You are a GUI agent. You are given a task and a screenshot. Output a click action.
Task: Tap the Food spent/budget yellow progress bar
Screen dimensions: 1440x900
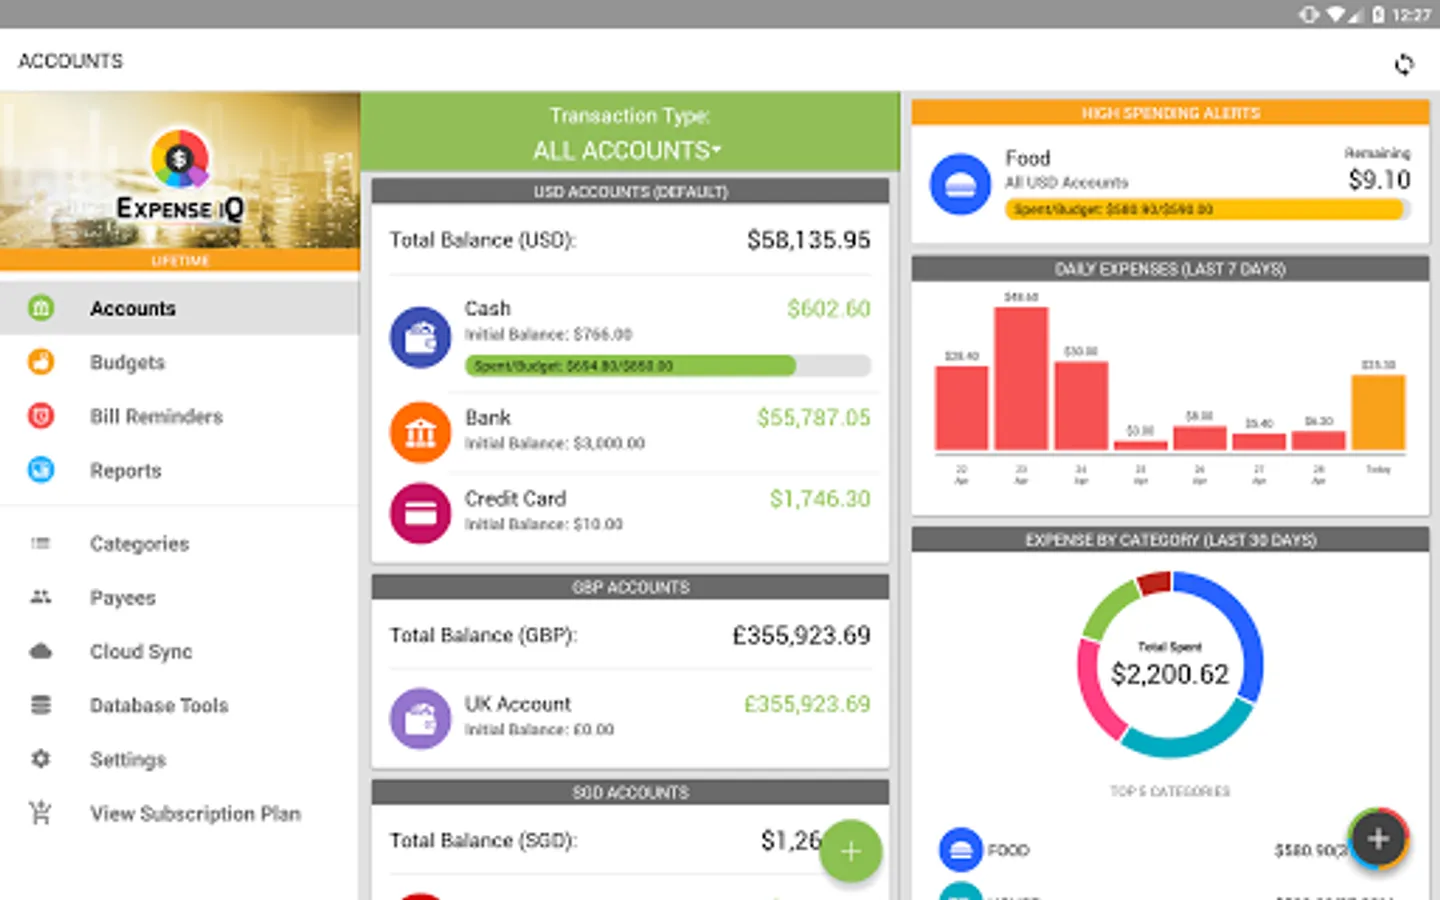1207,209
